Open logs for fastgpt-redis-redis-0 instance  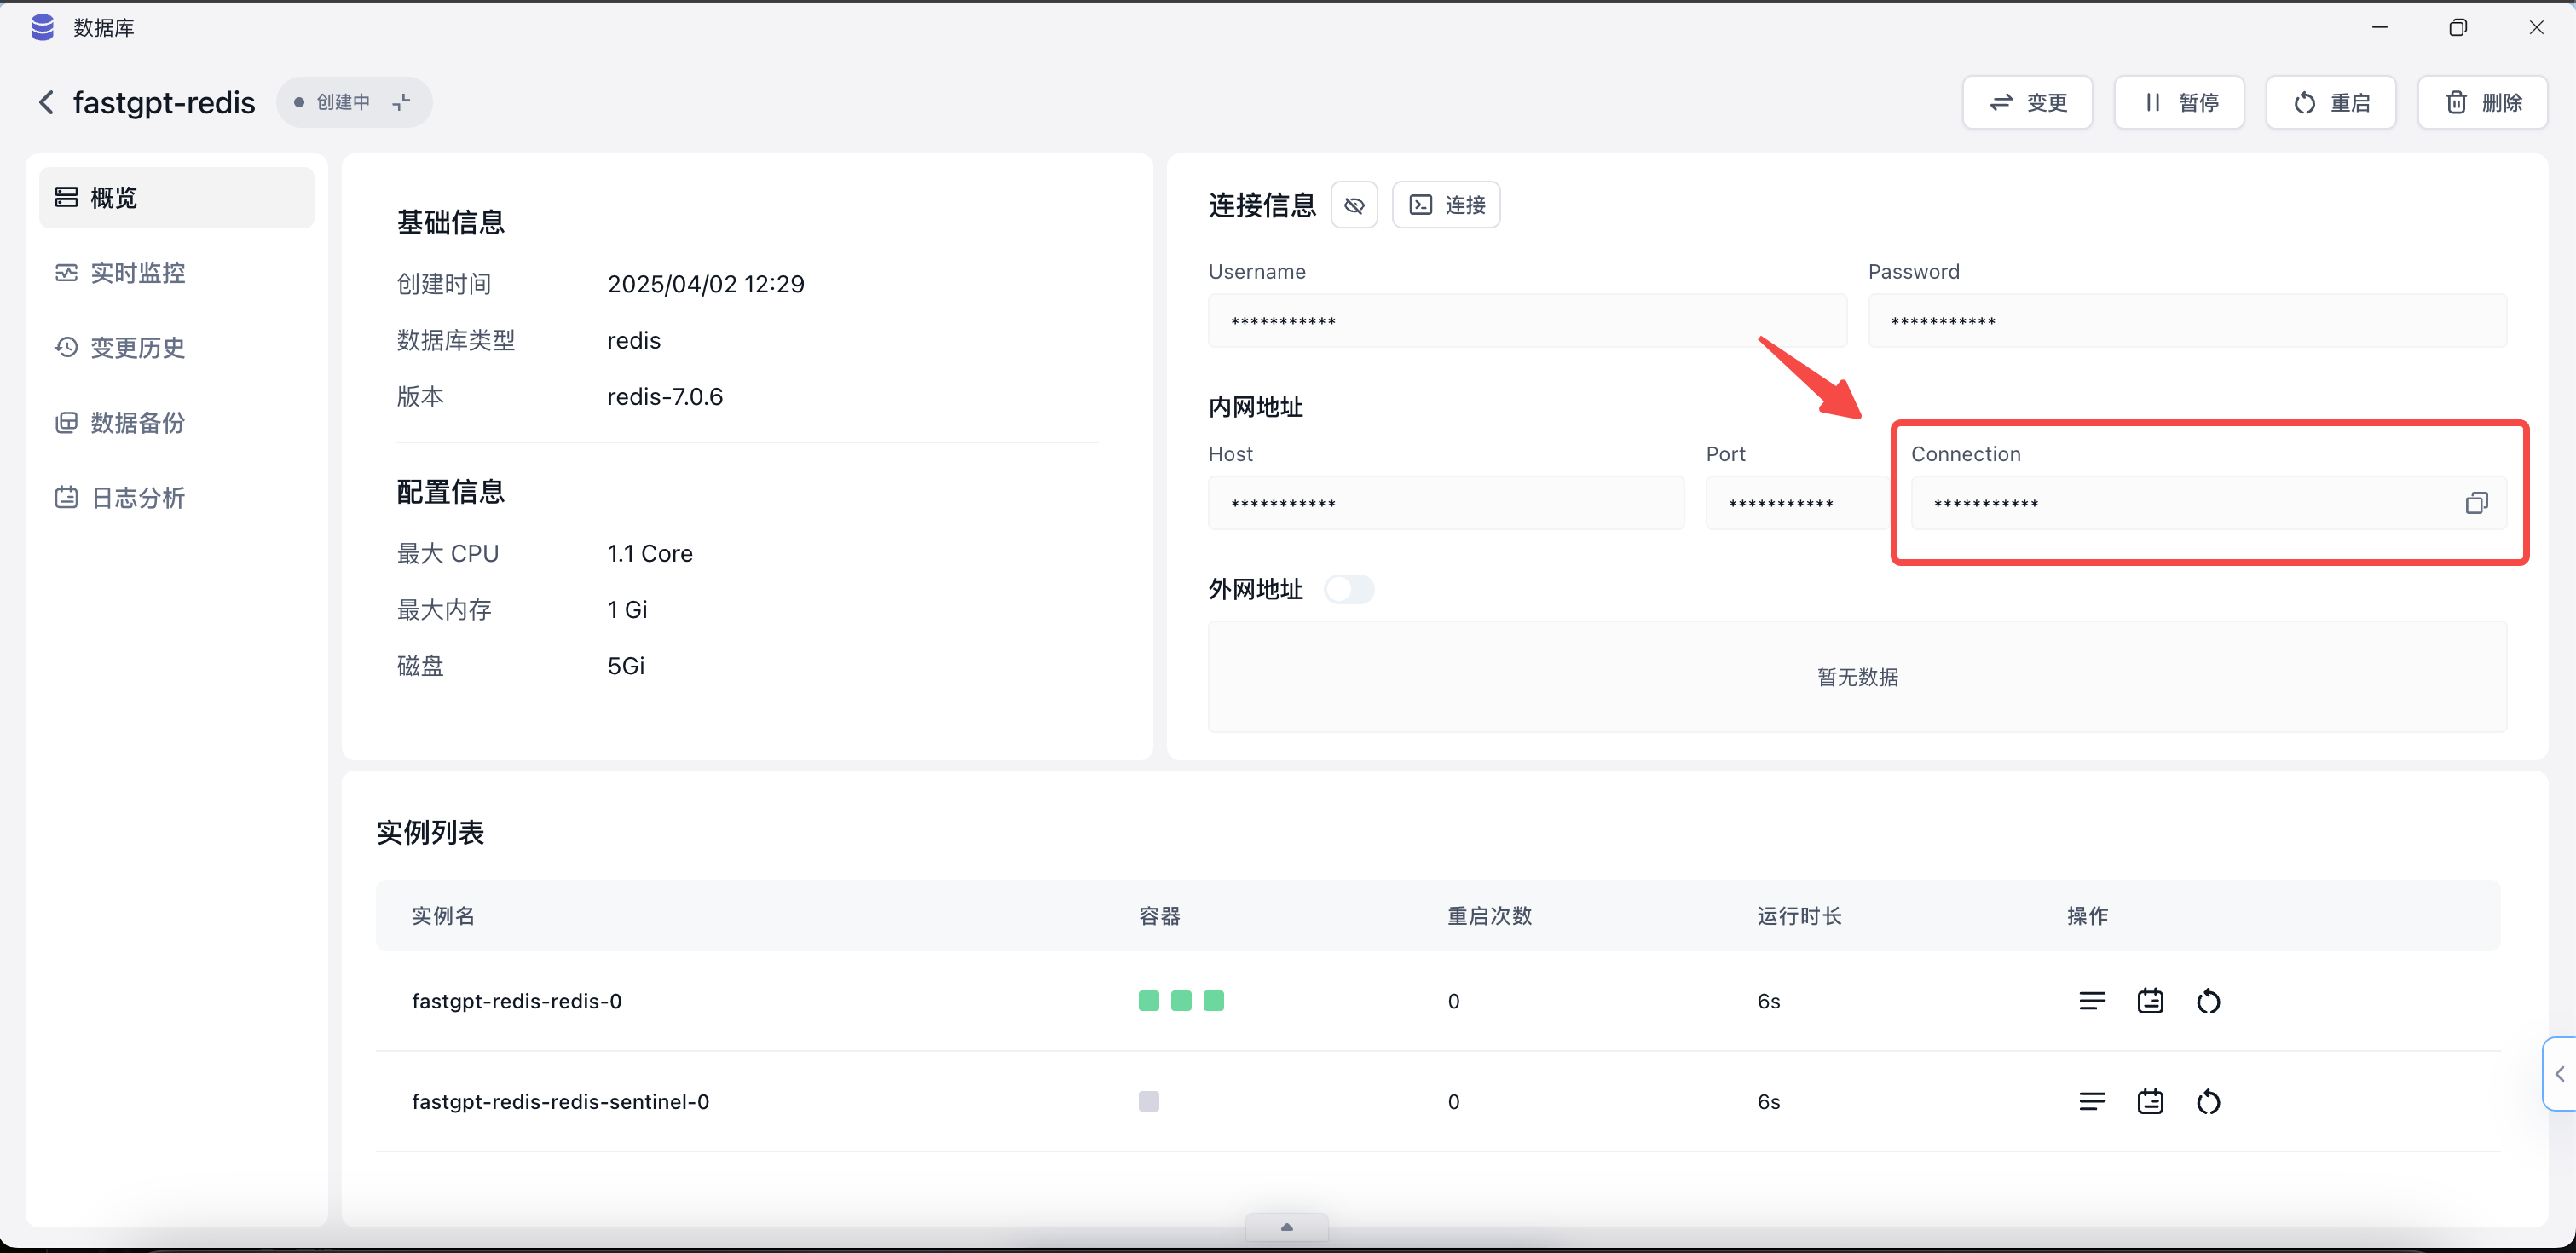(2092, 1001)
